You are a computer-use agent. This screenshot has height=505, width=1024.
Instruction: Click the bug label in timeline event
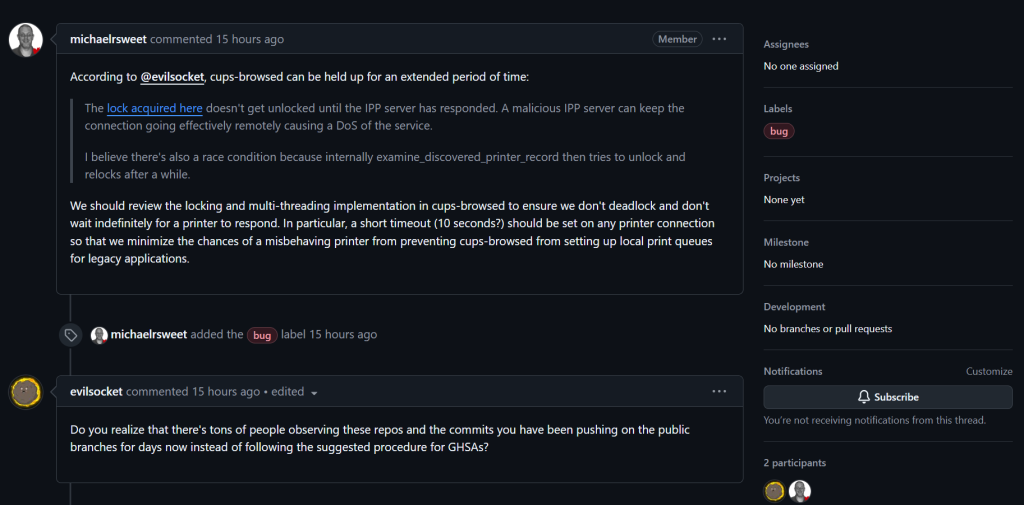(x=262, y=335)
